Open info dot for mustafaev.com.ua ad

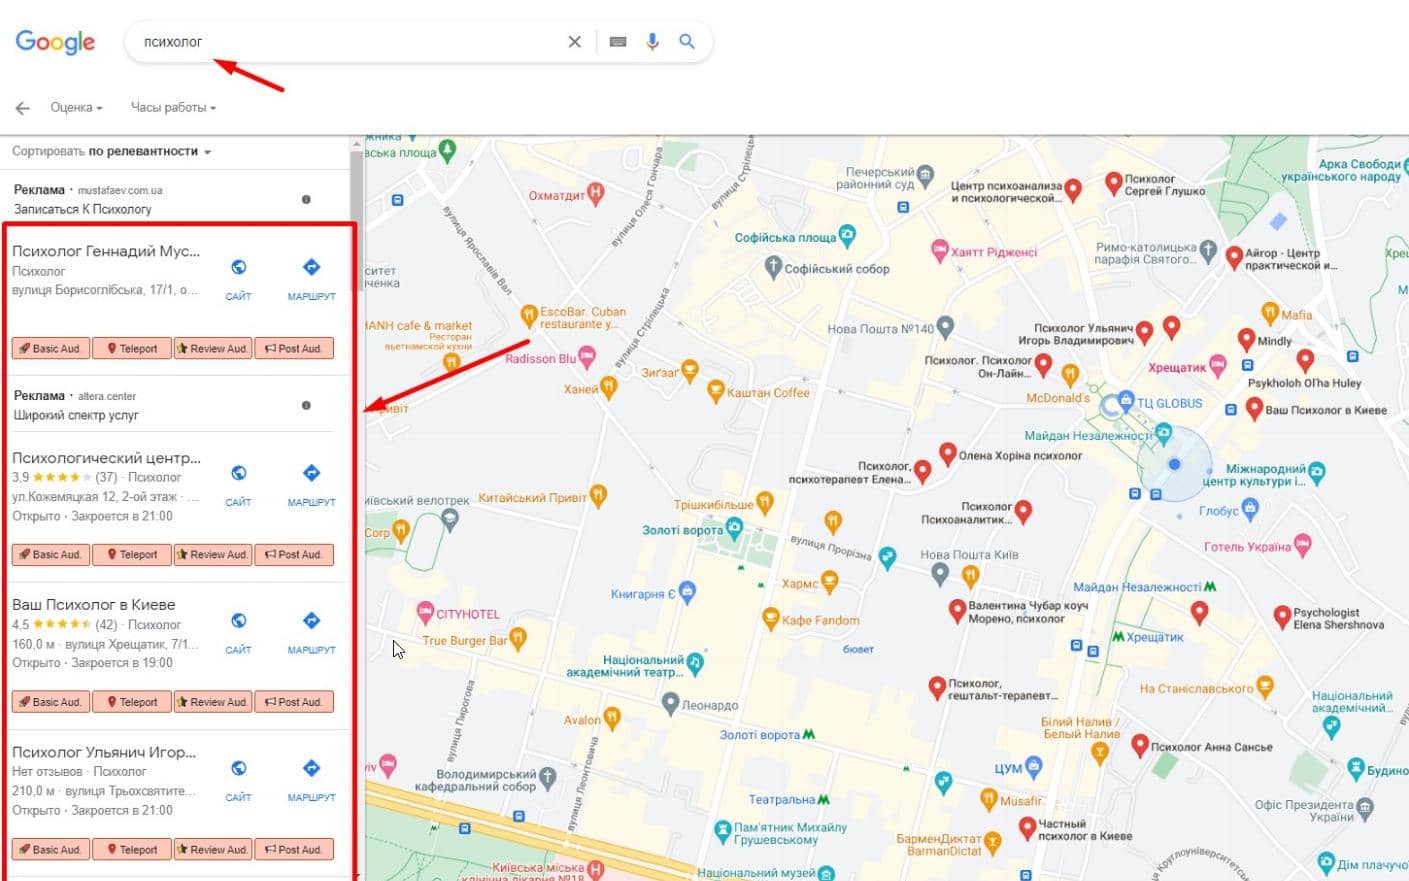(x=306, y=199)
